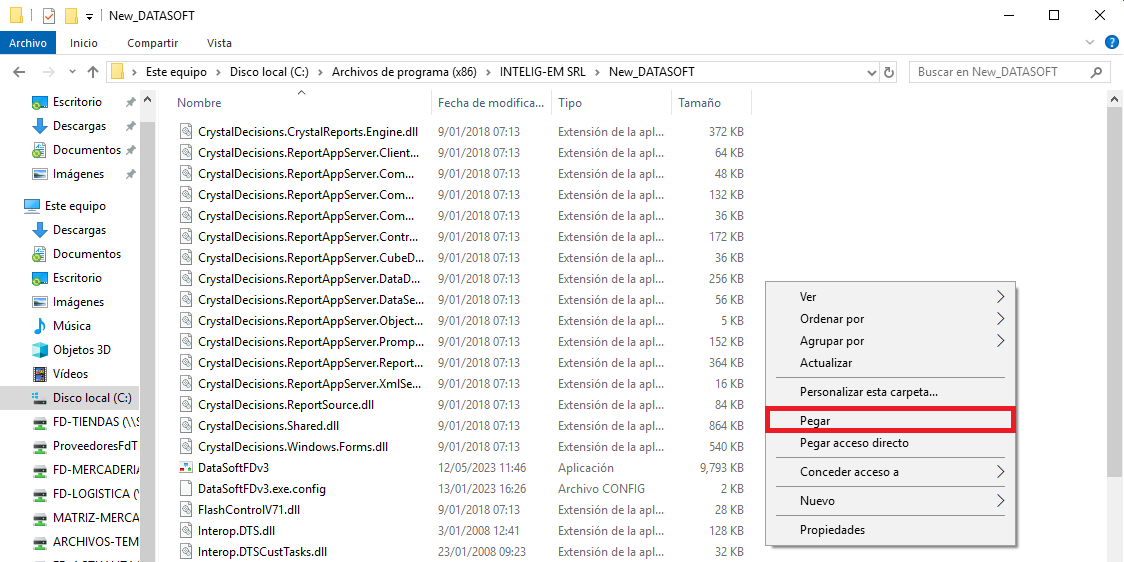Click the Objetos 3D icon in sidebar
Screen dimensions: 1124x562
(x=40, y=350)
